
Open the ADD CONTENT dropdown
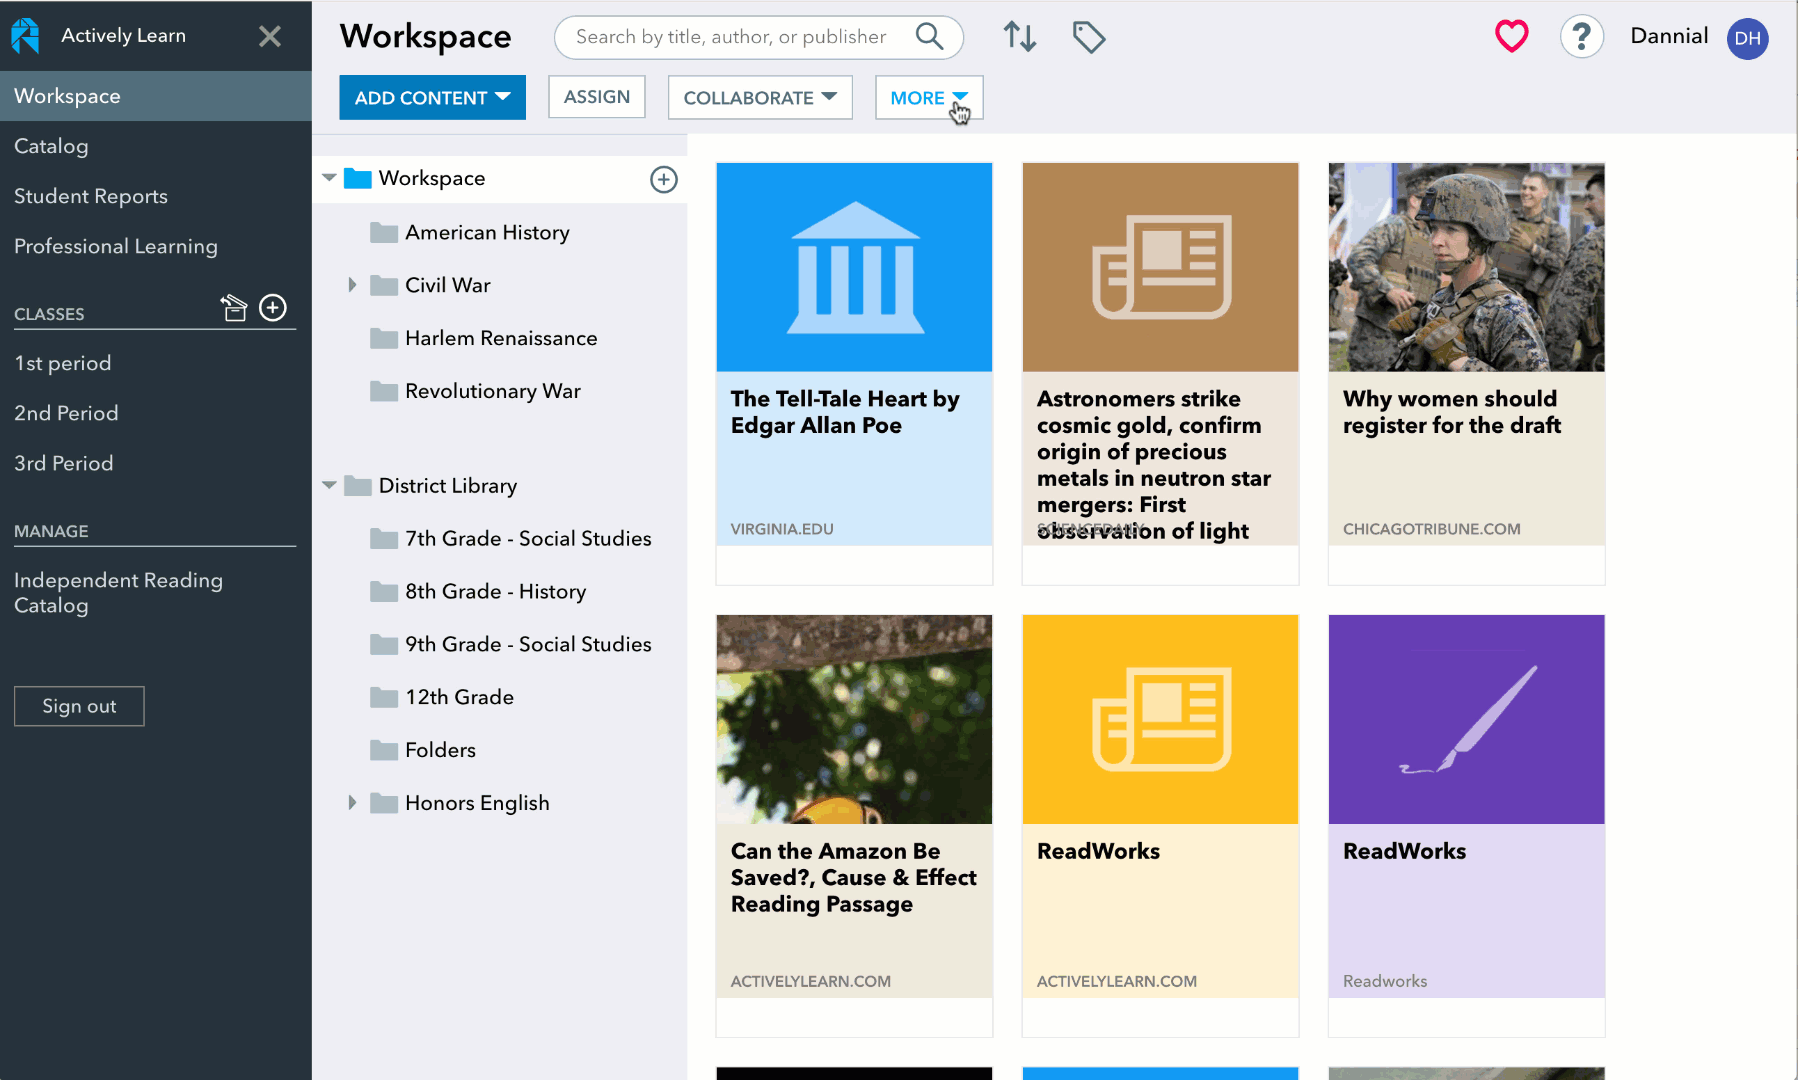pyautogui.click(x=432, y=98)
